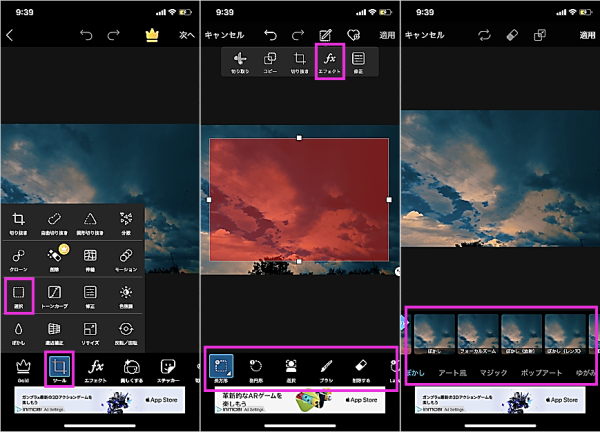Open the Tools (ツール) tab in the bottom bar
Viewport: 600px width, 432px height.
[x=59, y=369]
